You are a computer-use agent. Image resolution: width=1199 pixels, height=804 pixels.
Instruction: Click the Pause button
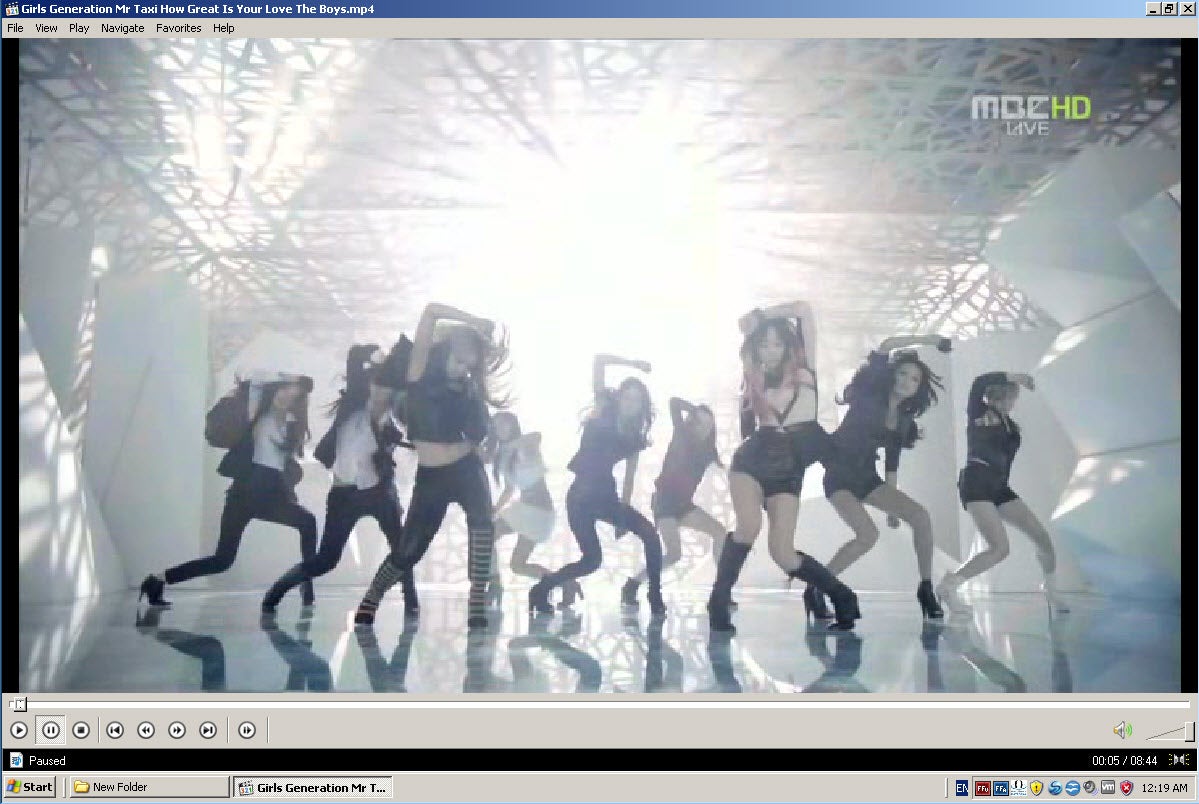[50, 730]
